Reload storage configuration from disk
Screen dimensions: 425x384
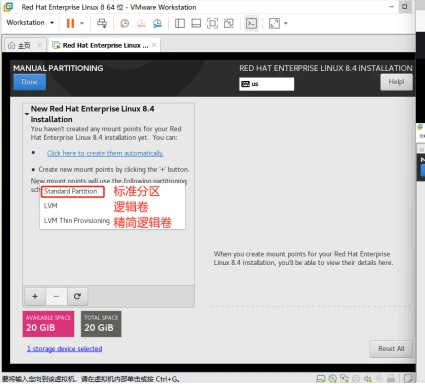[x=77, y=296]
